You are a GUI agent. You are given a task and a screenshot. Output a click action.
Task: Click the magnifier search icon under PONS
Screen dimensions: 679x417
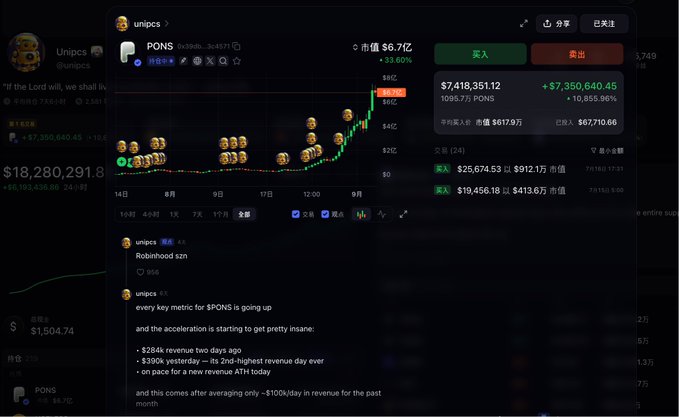coord(223,61)
